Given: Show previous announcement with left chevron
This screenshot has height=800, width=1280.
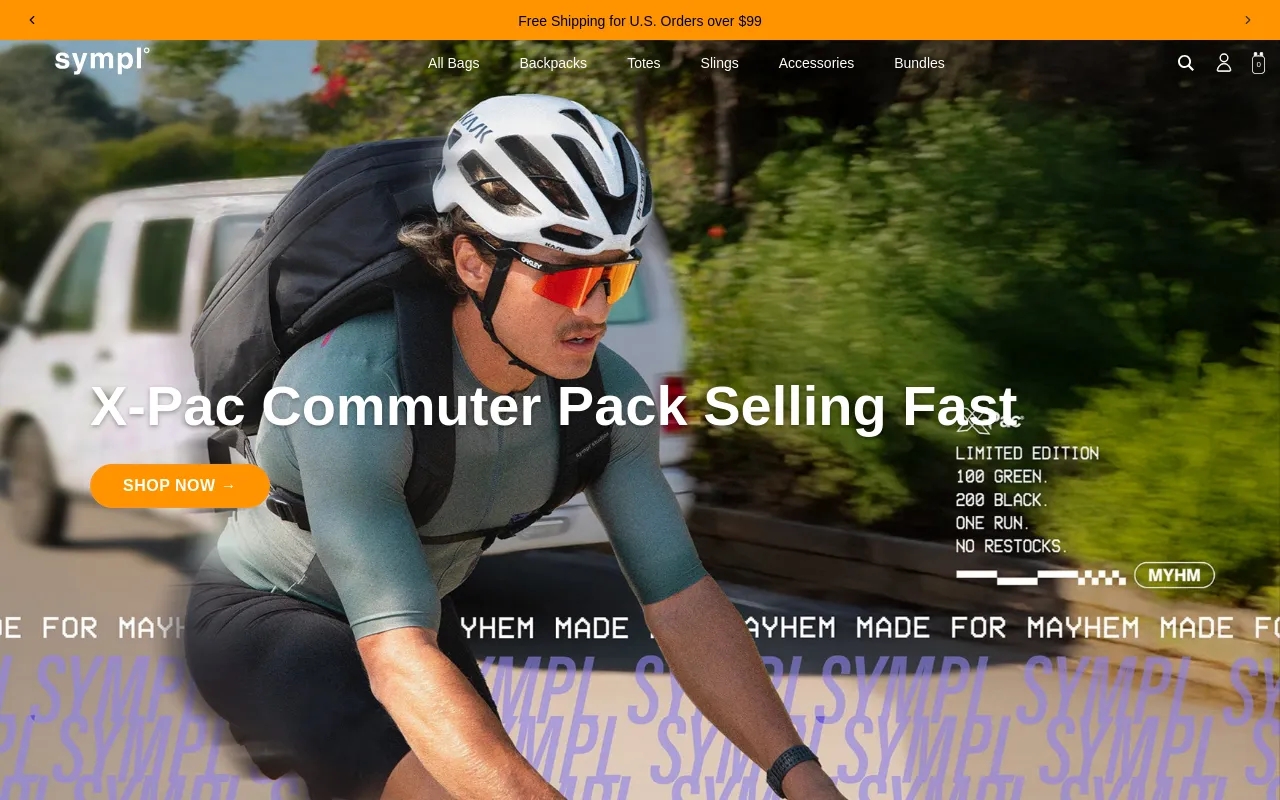Looking at the screenshot, I should (32, 20).
